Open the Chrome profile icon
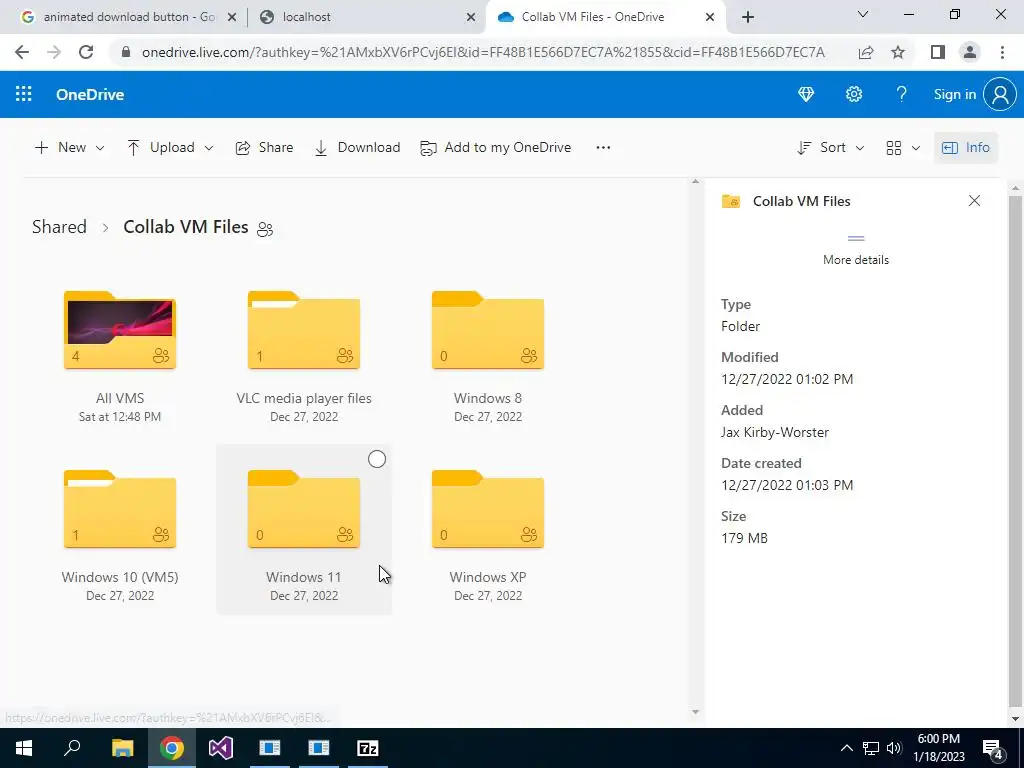 point(970,52)
